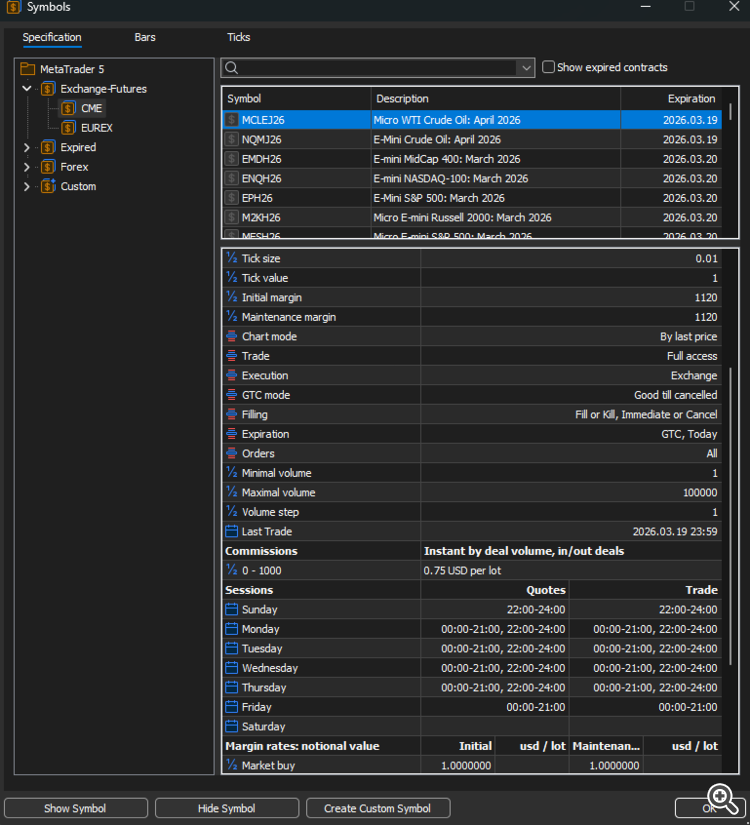The width and height of the screenshot is (750, 825).
Task: Collapse the Exchange-Futures tree node
Action: pyautogui.click(x=27, y=89)
